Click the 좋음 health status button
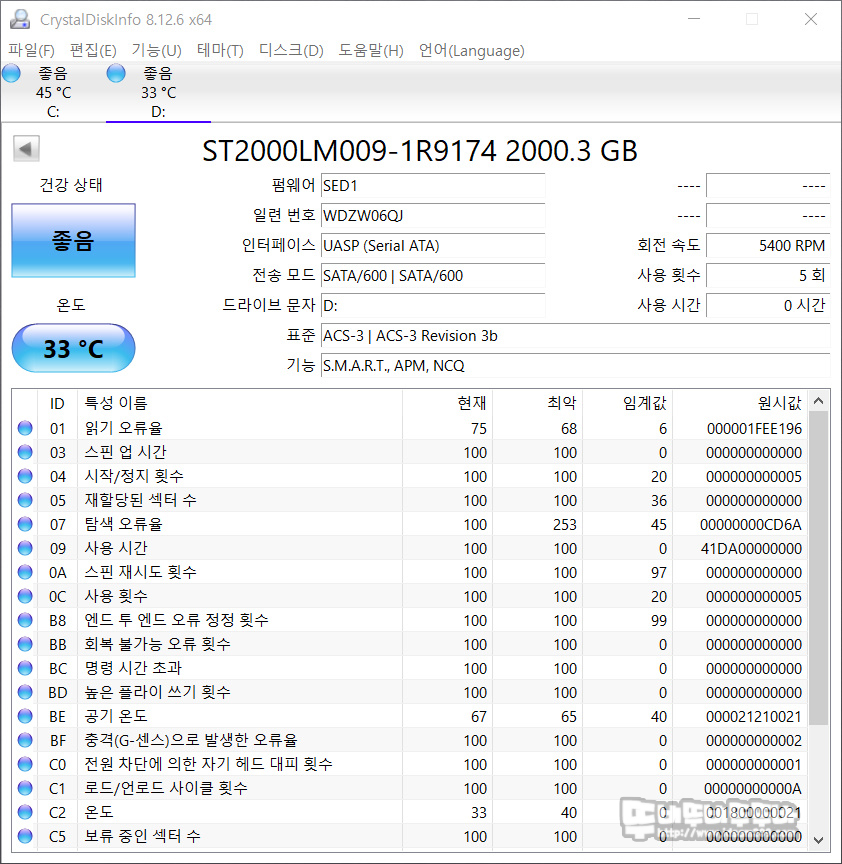This screenshot has height=864, width=842. point(73,241)
